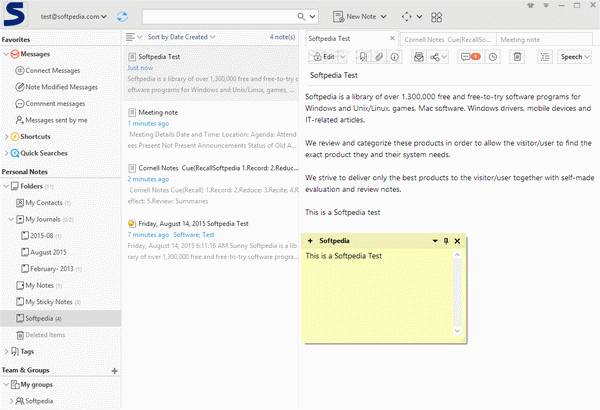The height and width of the screenshot is (410, 600).
Task: Open the comments icon with badge
Action: 471,57
